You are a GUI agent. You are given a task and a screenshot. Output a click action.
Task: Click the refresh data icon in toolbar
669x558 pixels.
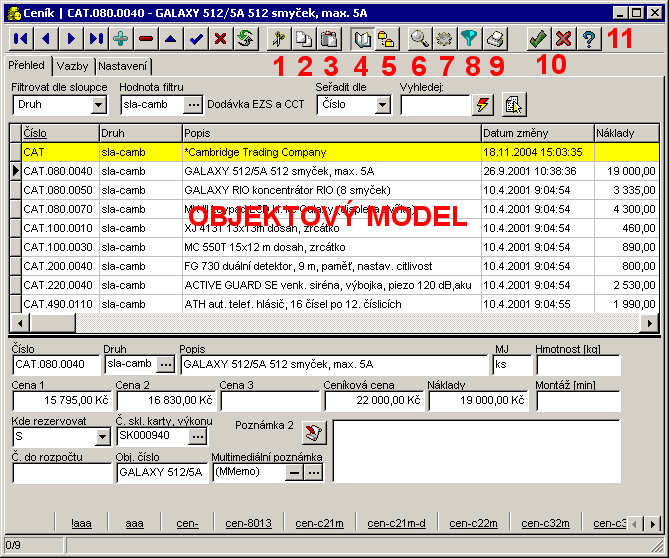[244, 39]
